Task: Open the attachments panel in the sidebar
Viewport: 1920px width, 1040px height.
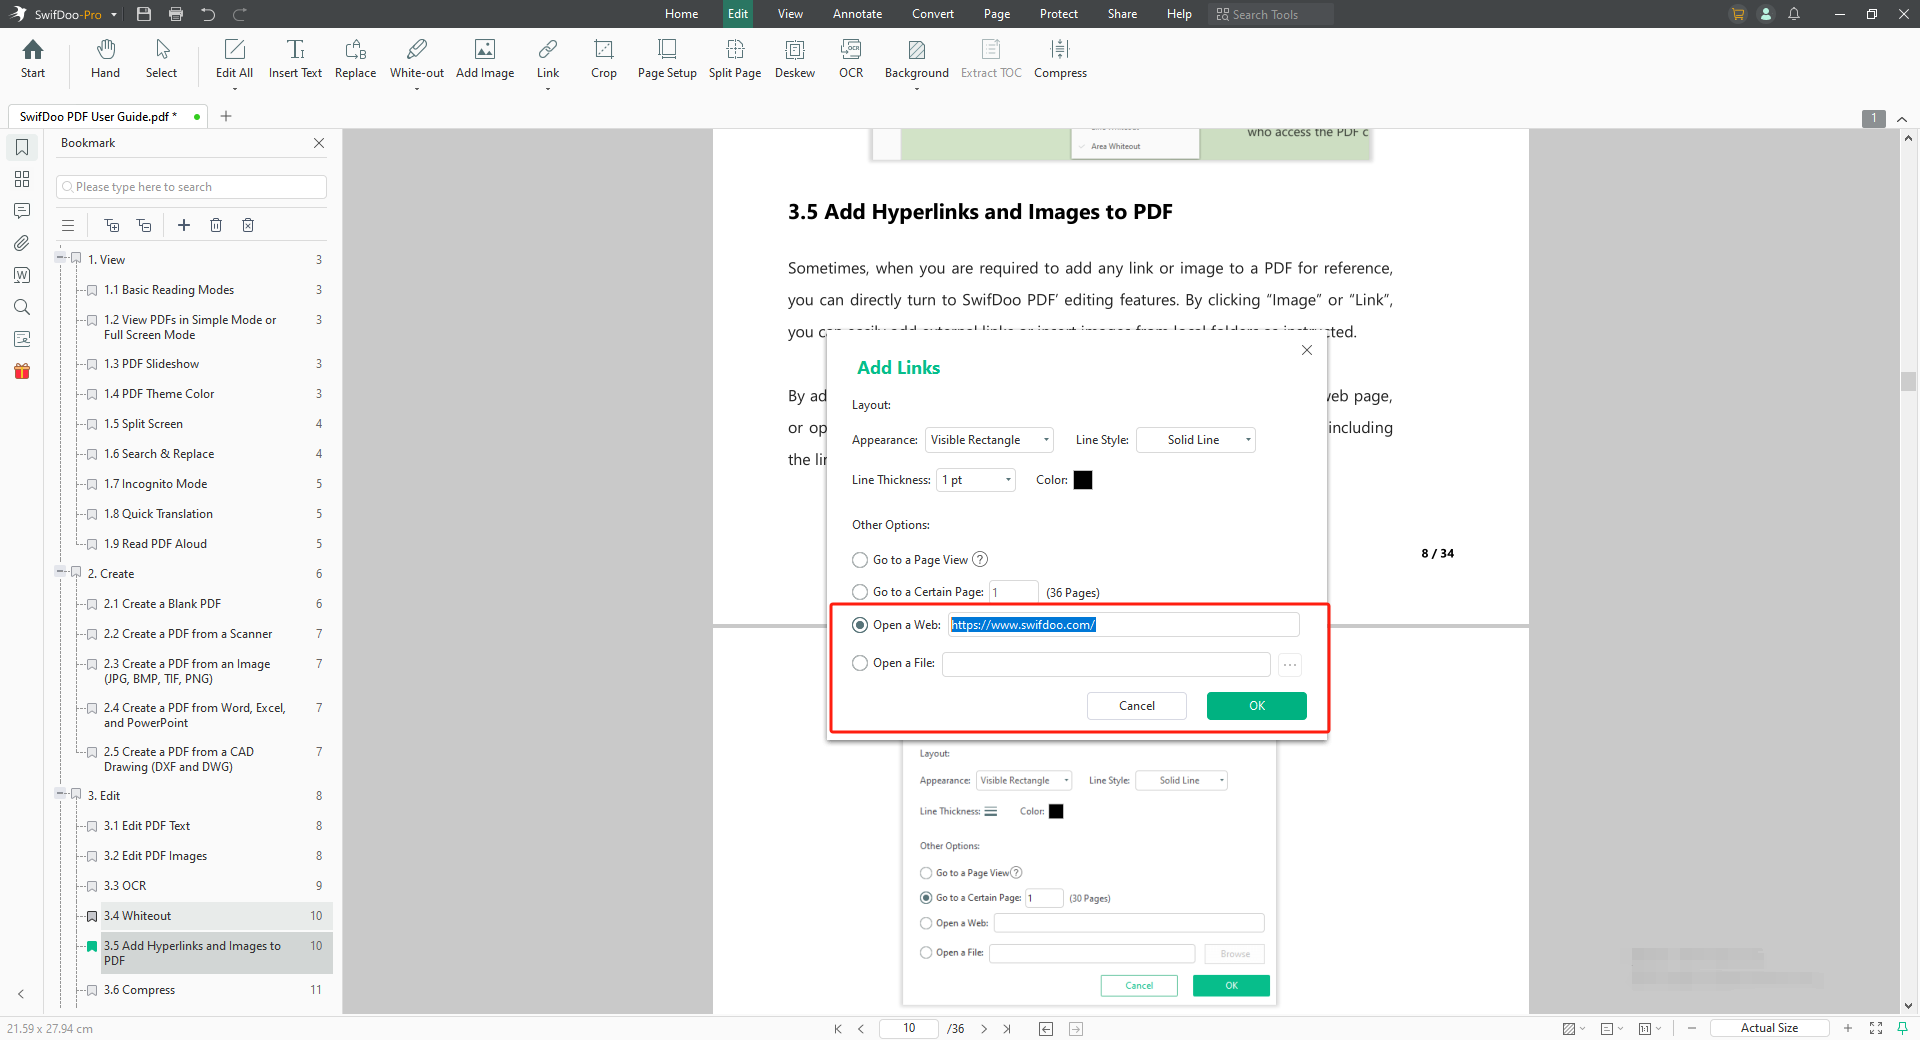Action: 21,243
